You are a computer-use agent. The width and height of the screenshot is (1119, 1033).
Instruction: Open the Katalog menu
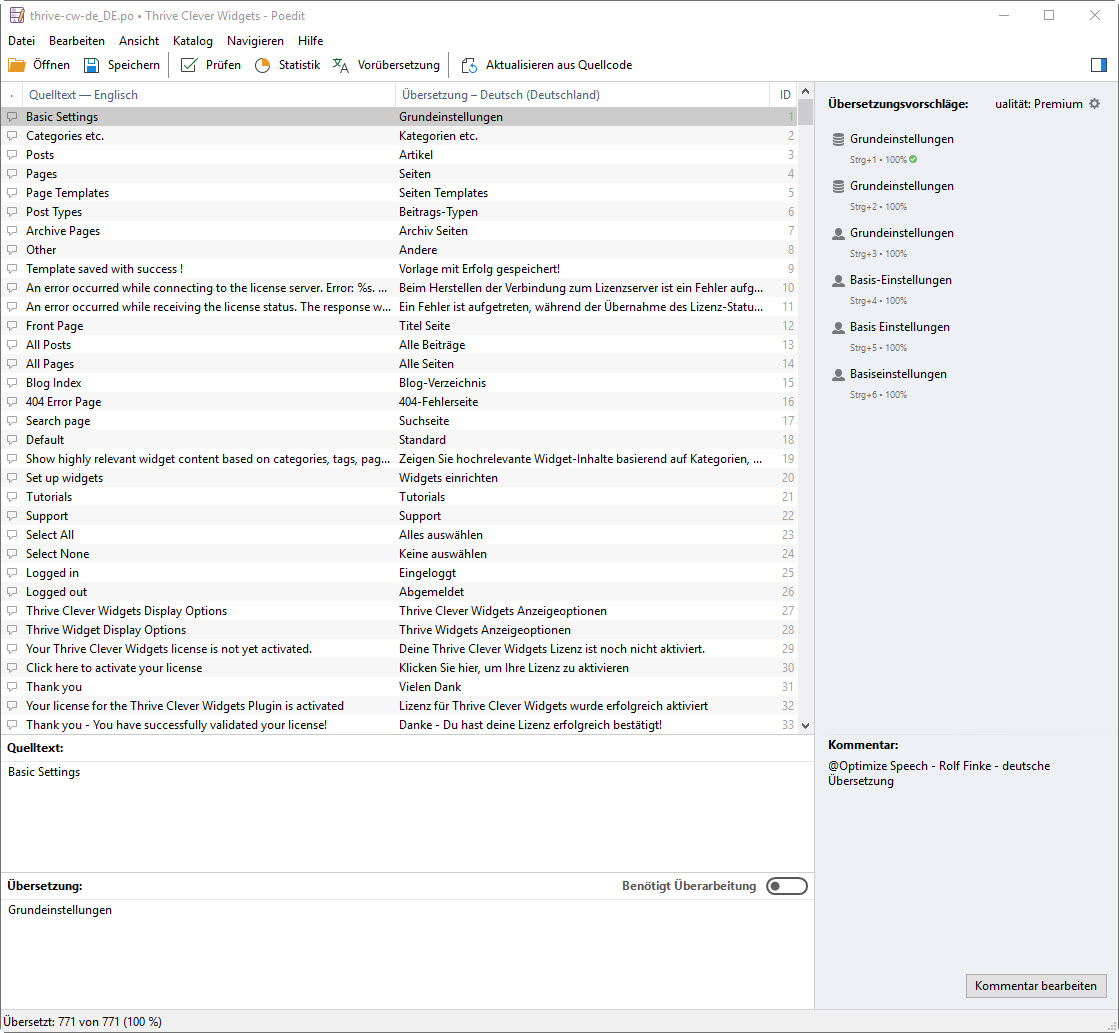coord(193,41)
